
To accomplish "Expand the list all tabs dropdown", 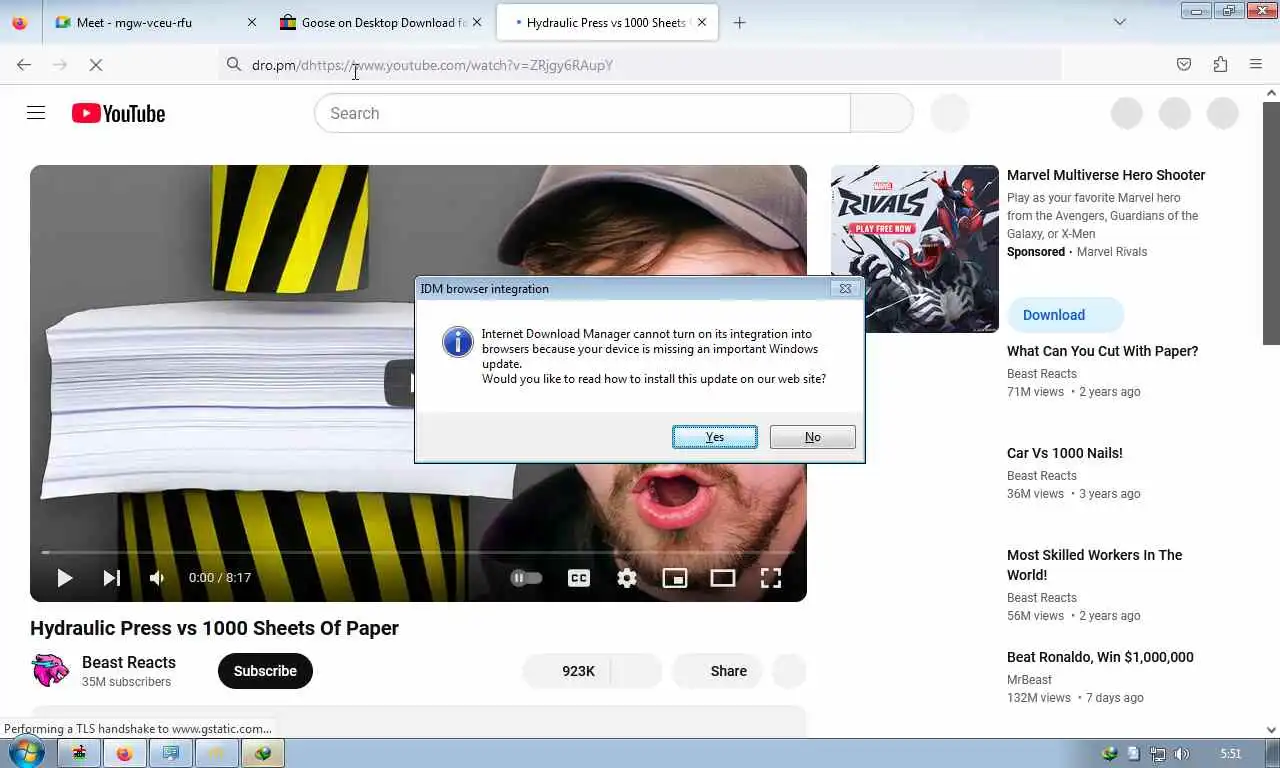I will [1120, 22].
